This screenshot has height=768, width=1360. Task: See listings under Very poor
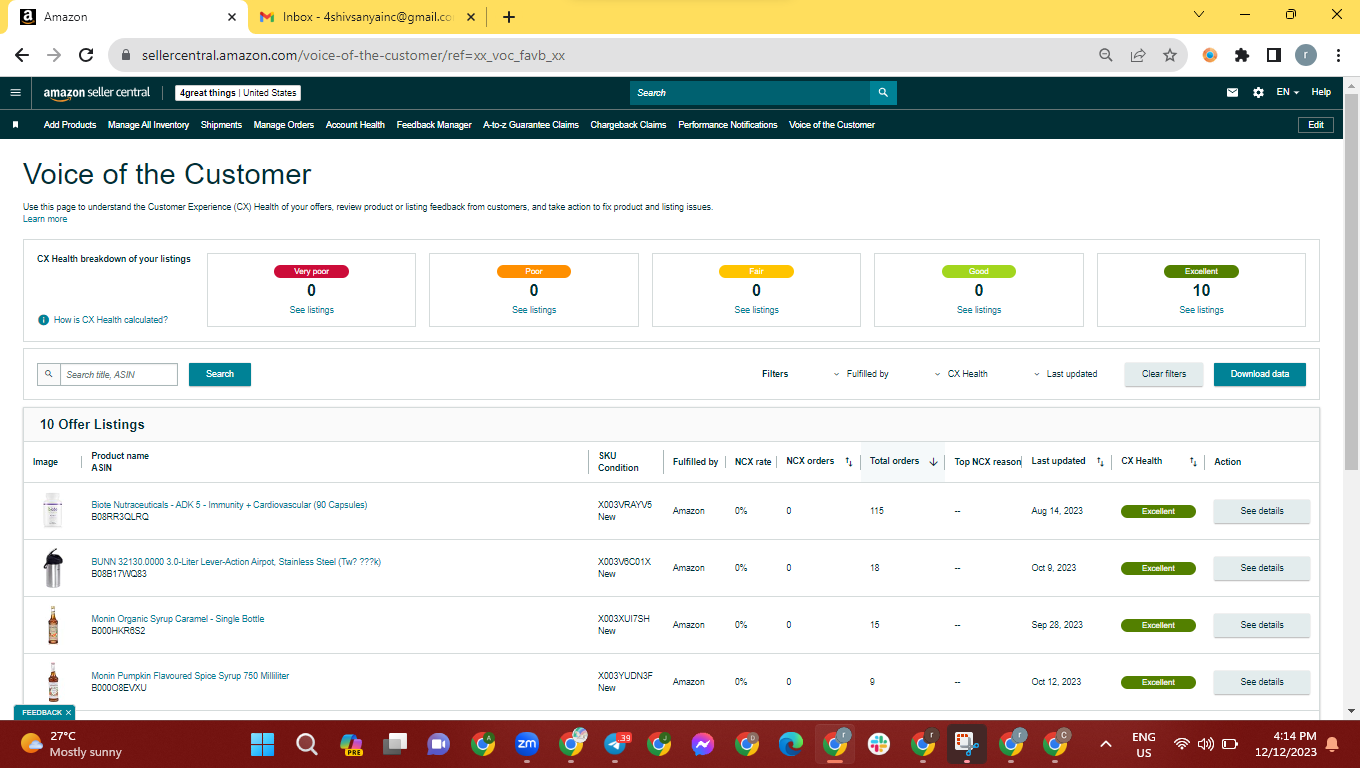coord(311,310)
